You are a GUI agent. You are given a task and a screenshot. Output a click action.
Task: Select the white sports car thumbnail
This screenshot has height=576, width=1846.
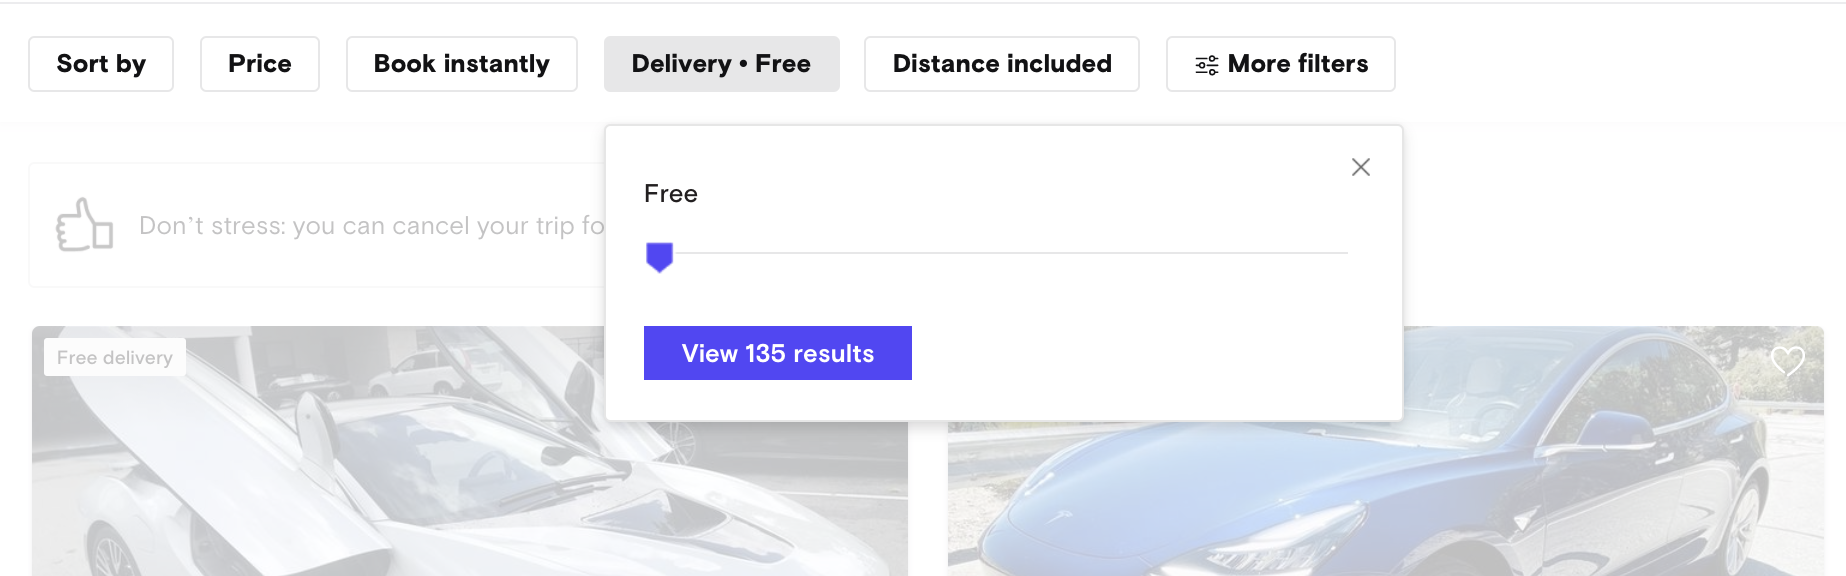[300, 480]
